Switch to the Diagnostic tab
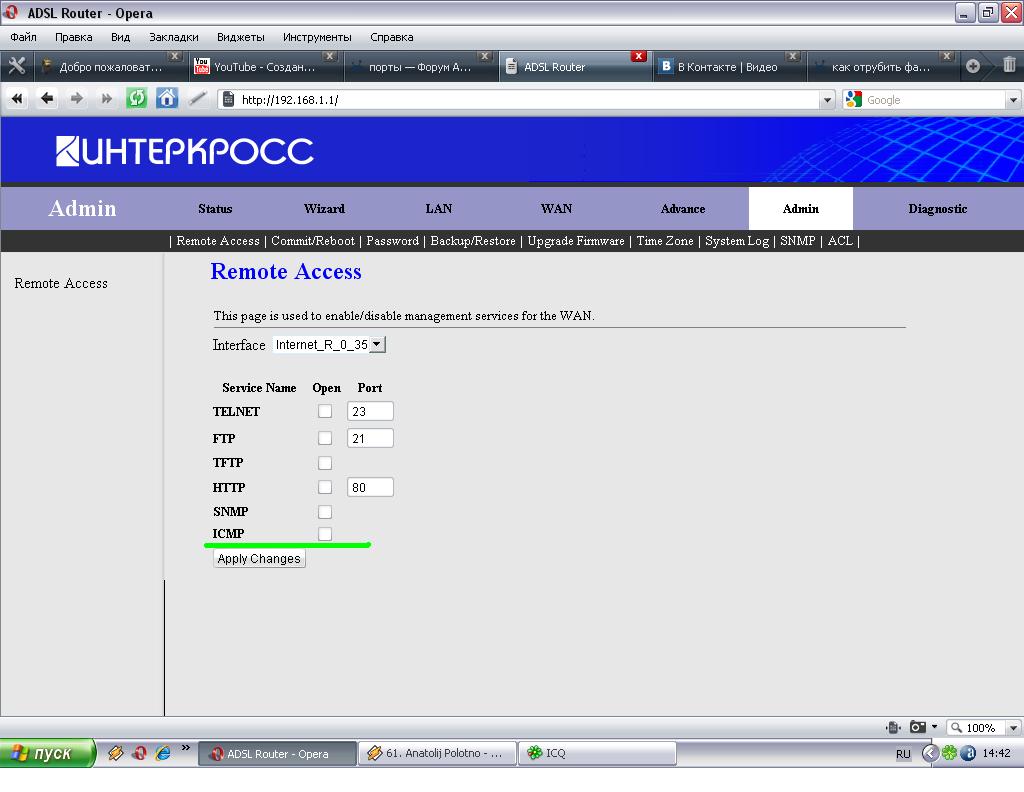1024x792 pixels. (x=937, y=209)
